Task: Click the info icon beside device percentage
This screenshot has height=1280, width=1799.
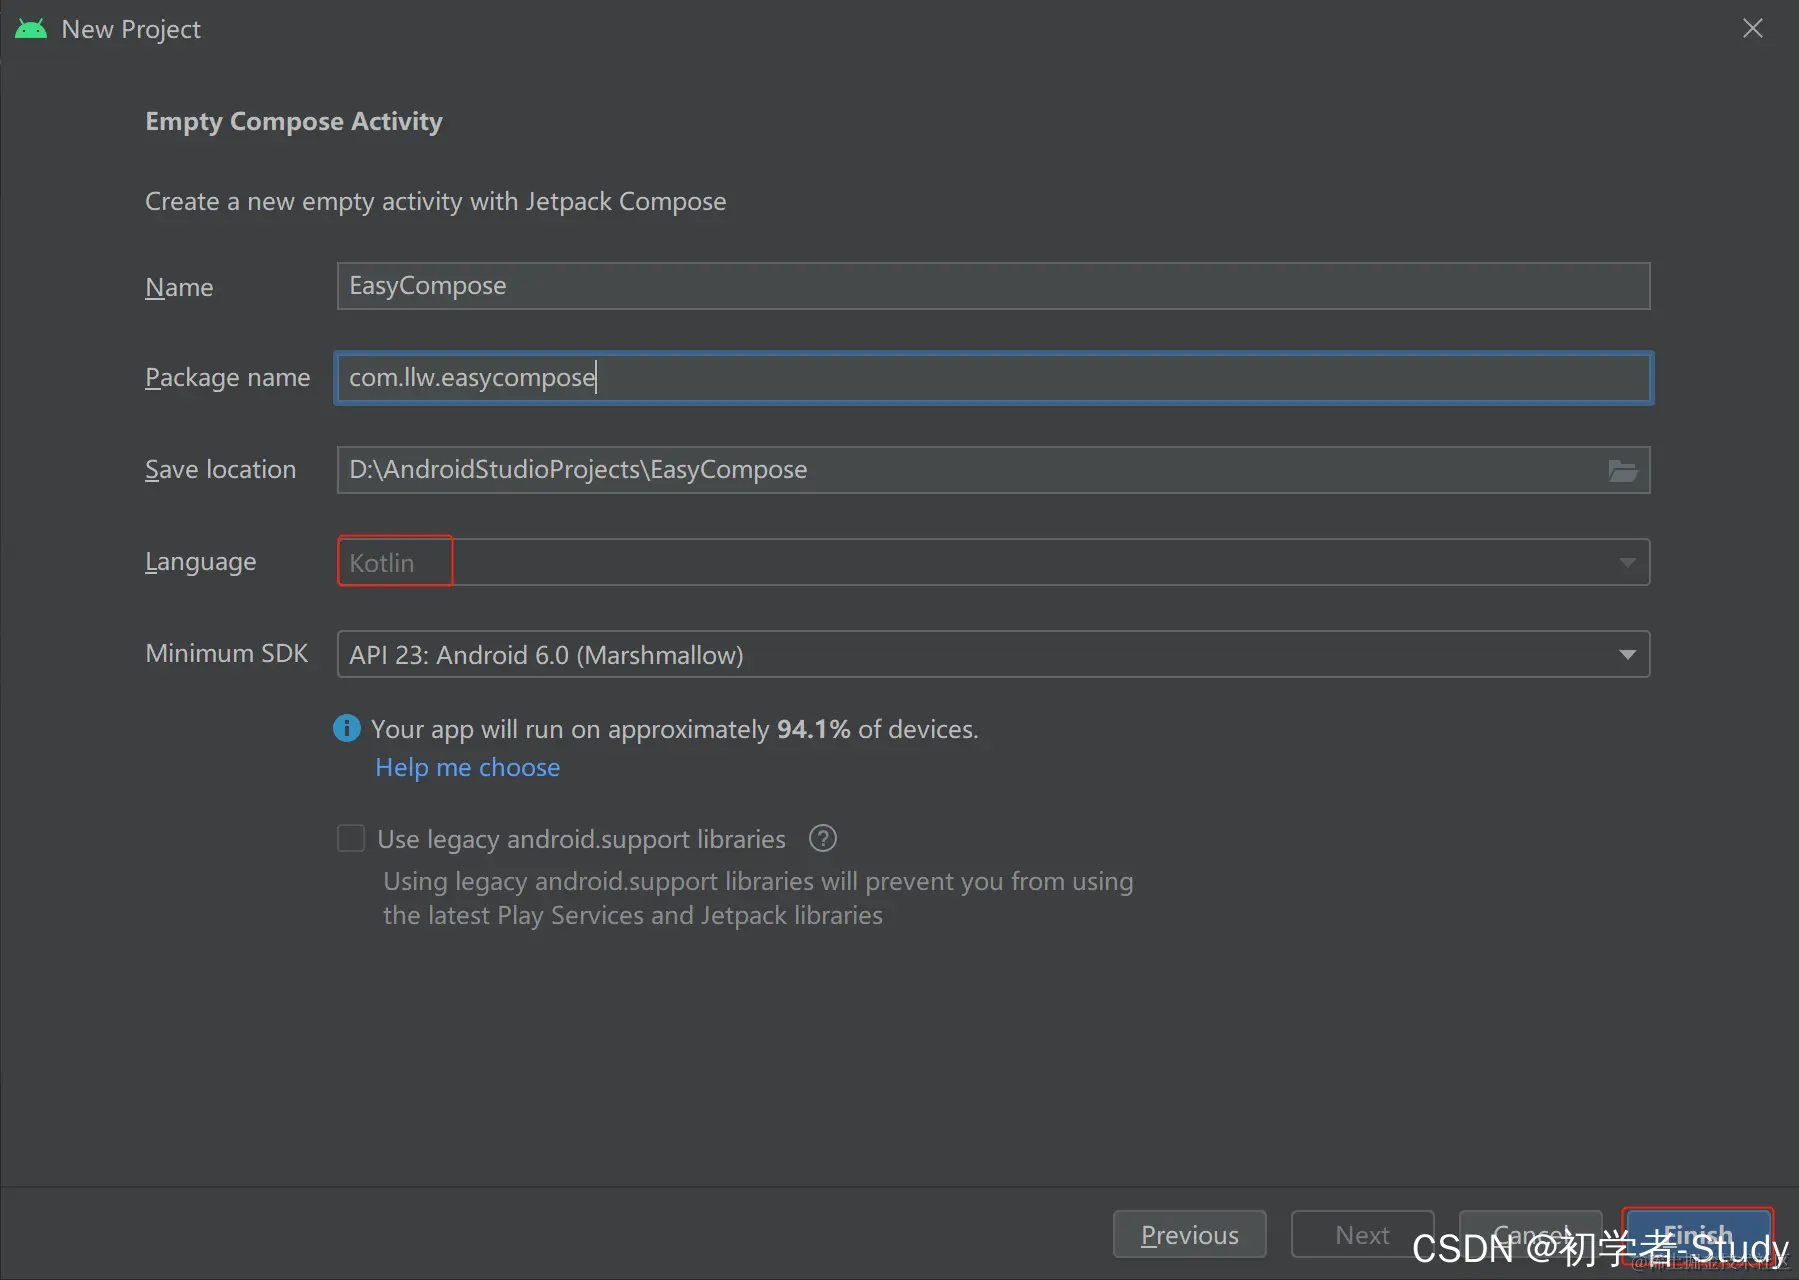Action: click(x=347, y=728)
